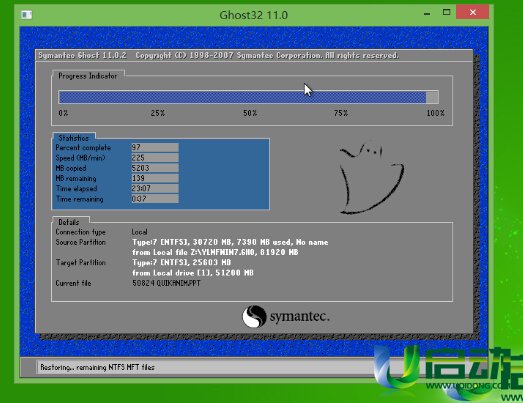
Task: Click the source file path Z:\YLMFWIN7.GHO line
Action: 215,252
